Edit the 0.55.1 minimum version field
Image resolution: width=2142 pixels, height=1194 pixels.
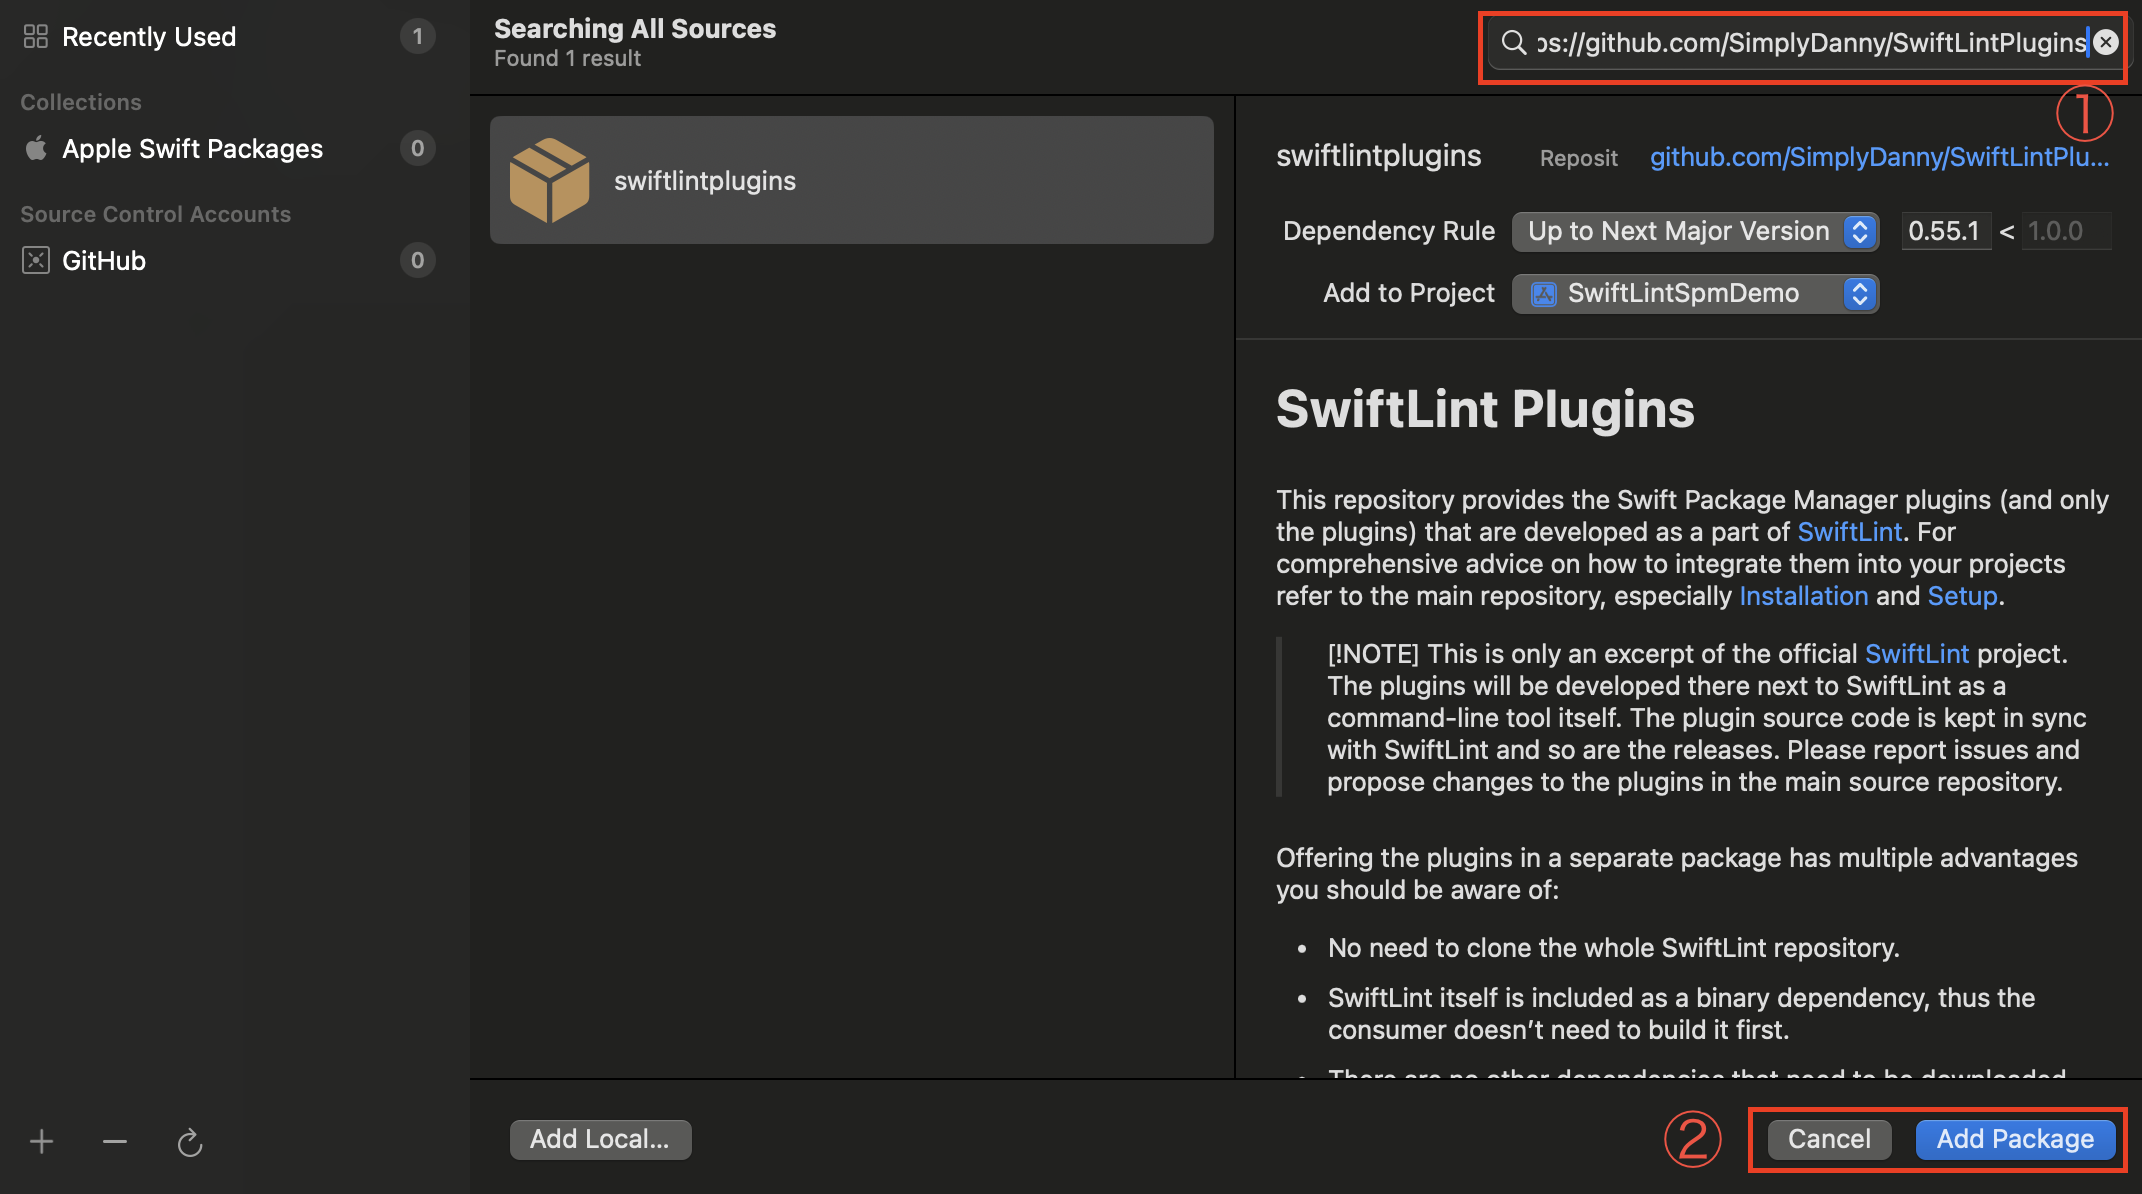(1945, 231)
